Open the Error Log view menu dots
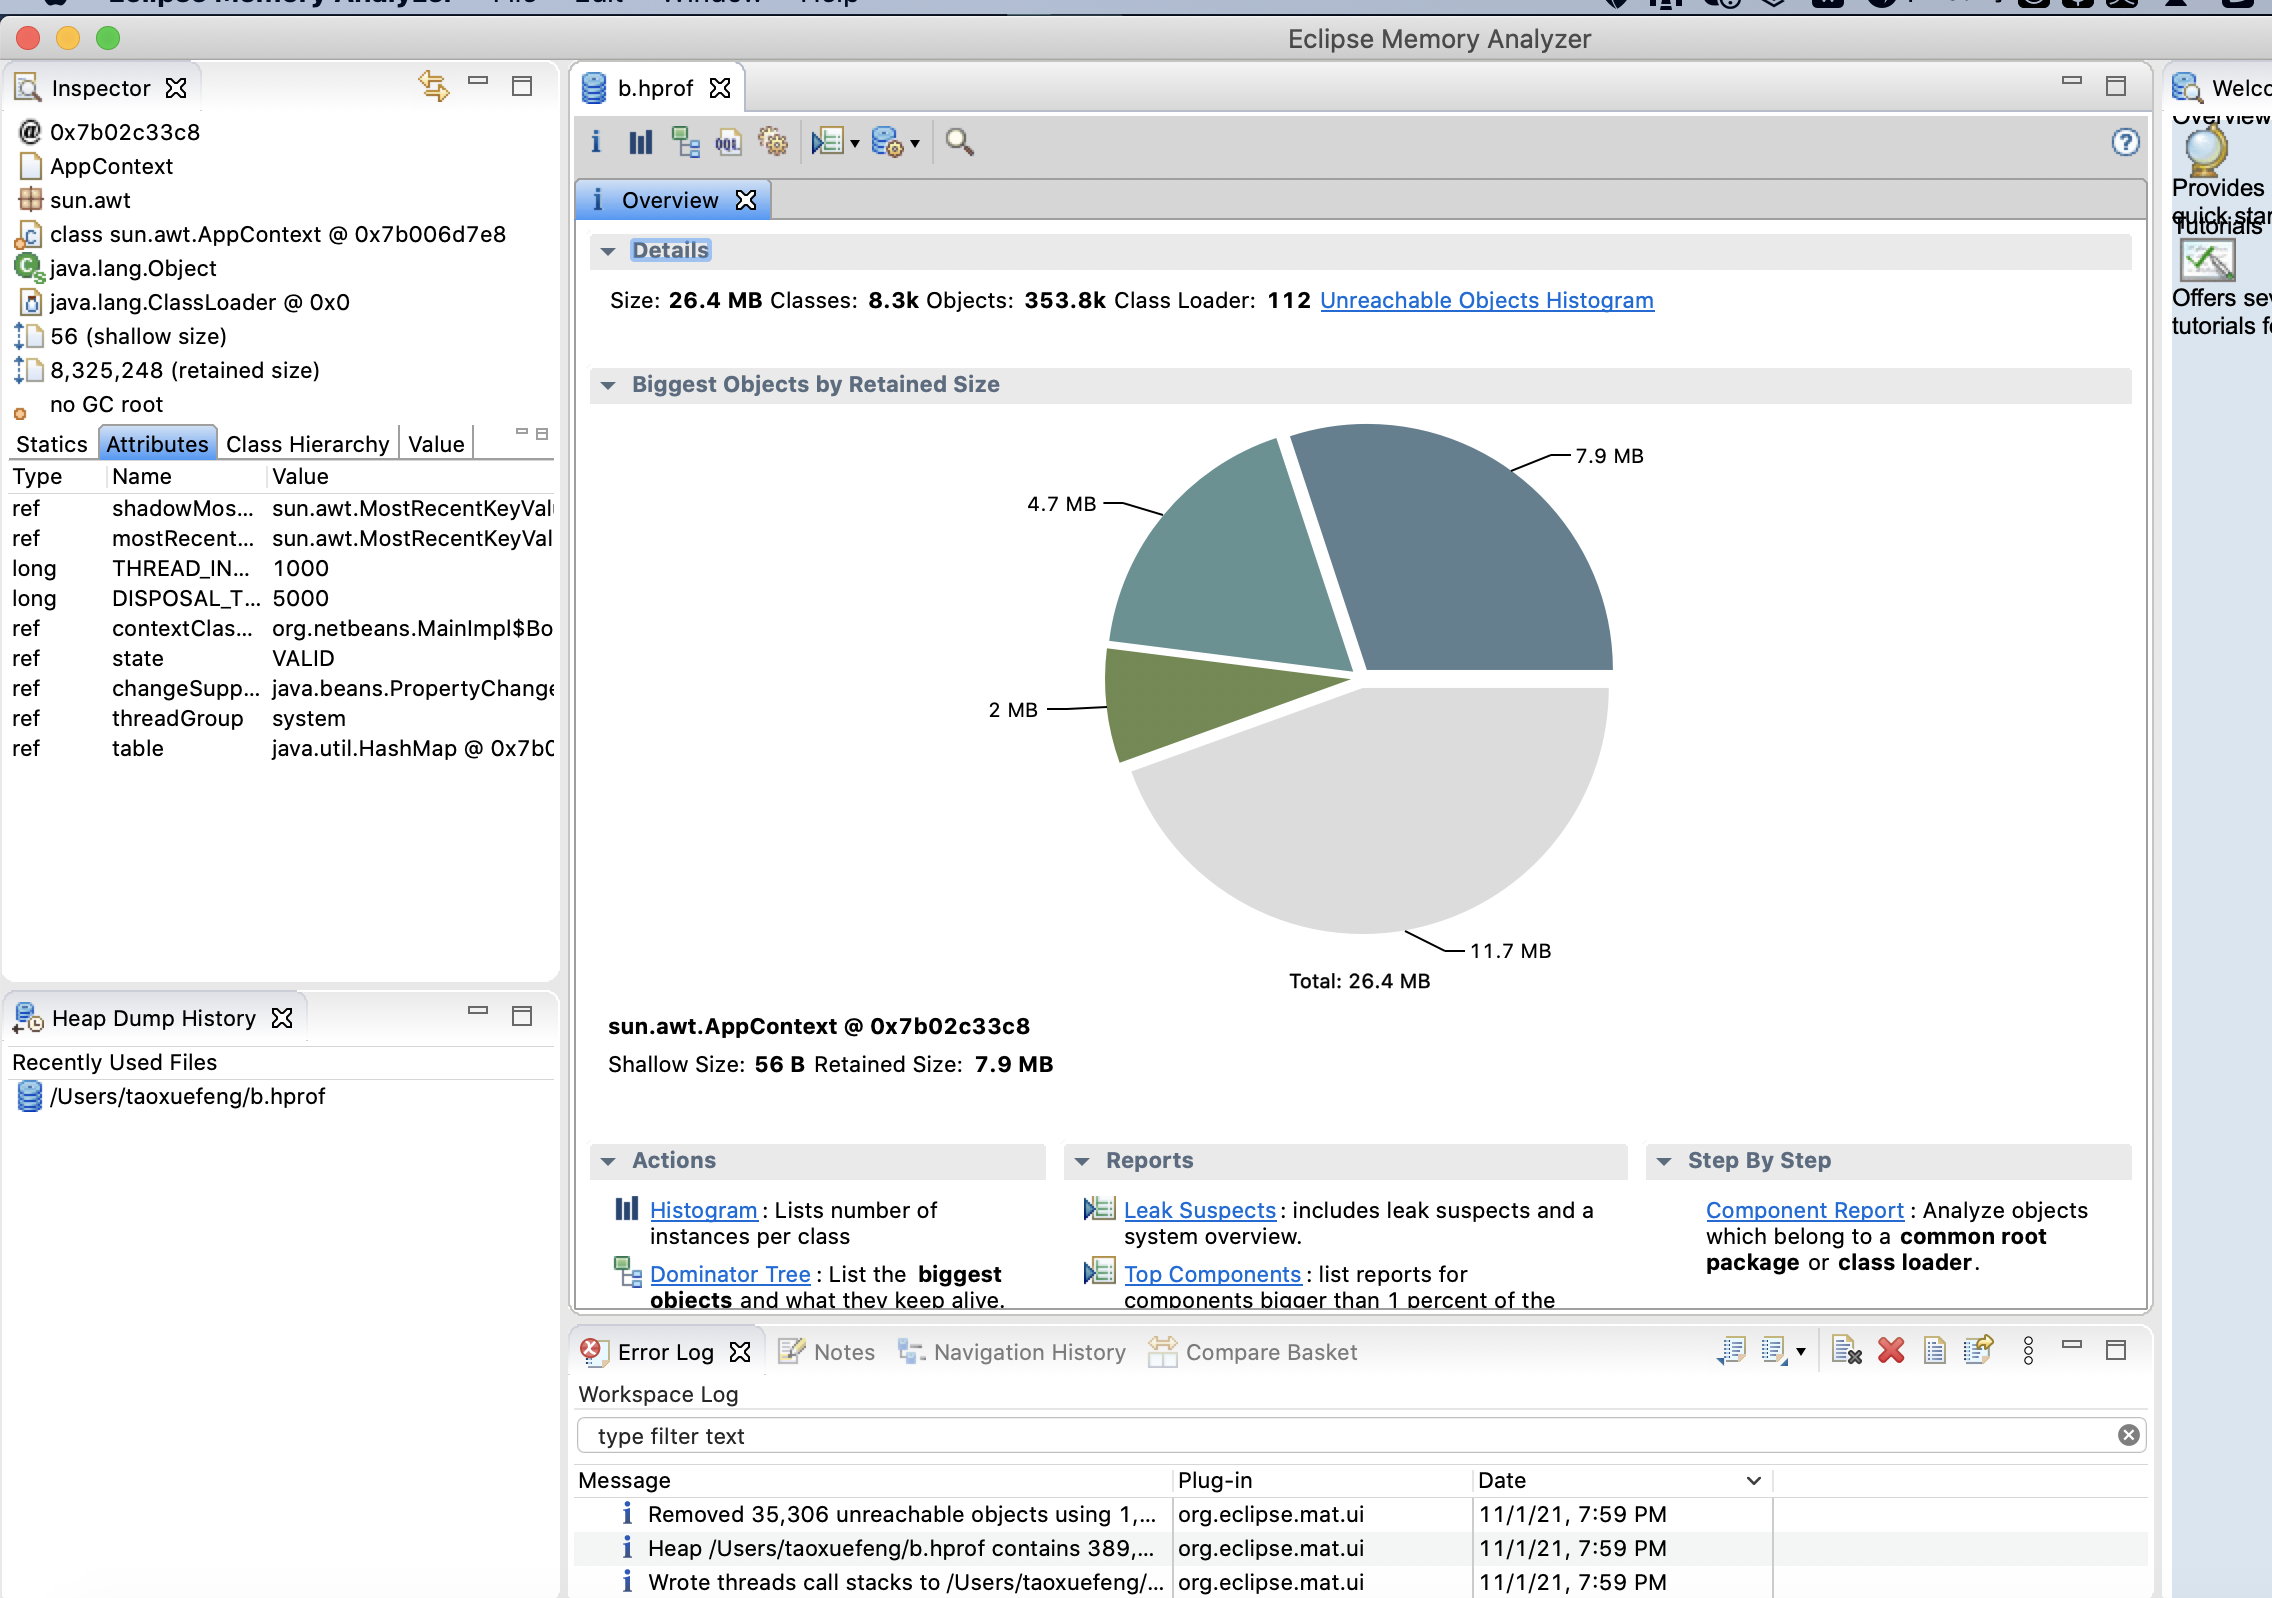 (2028, 1351)
